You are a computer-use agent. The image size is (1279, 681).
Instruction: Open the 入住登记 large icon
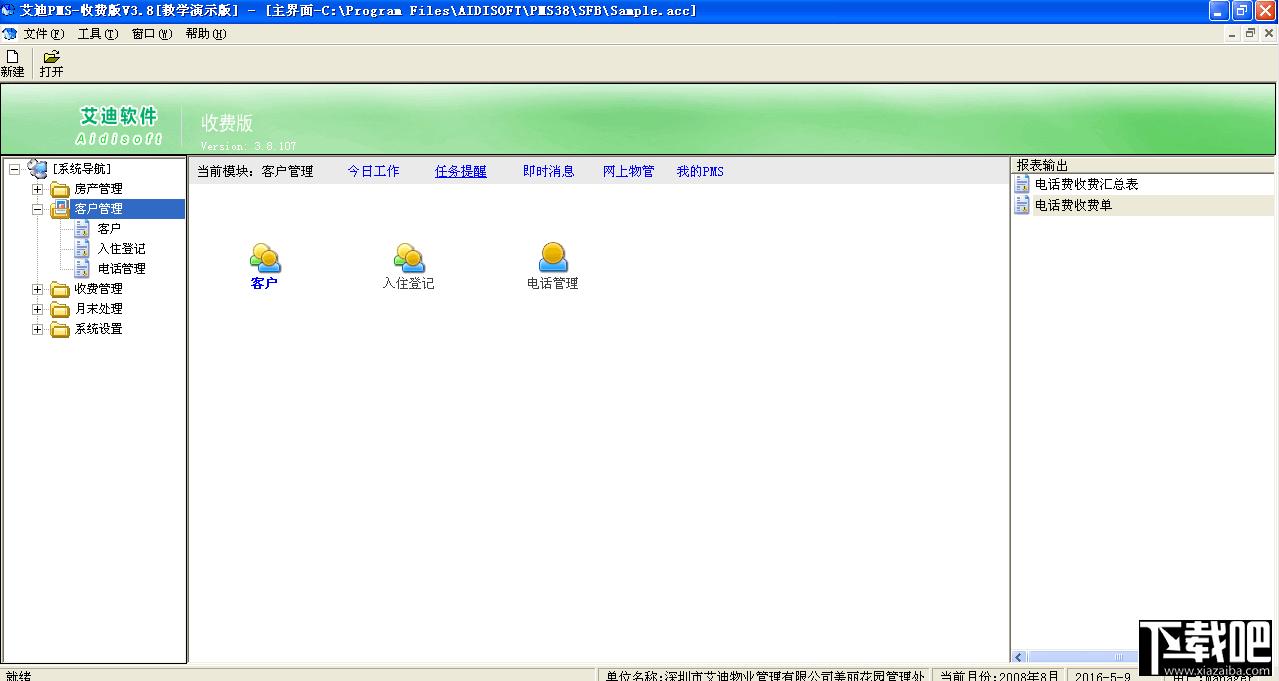pyautogui.click(x=408, y=258)
